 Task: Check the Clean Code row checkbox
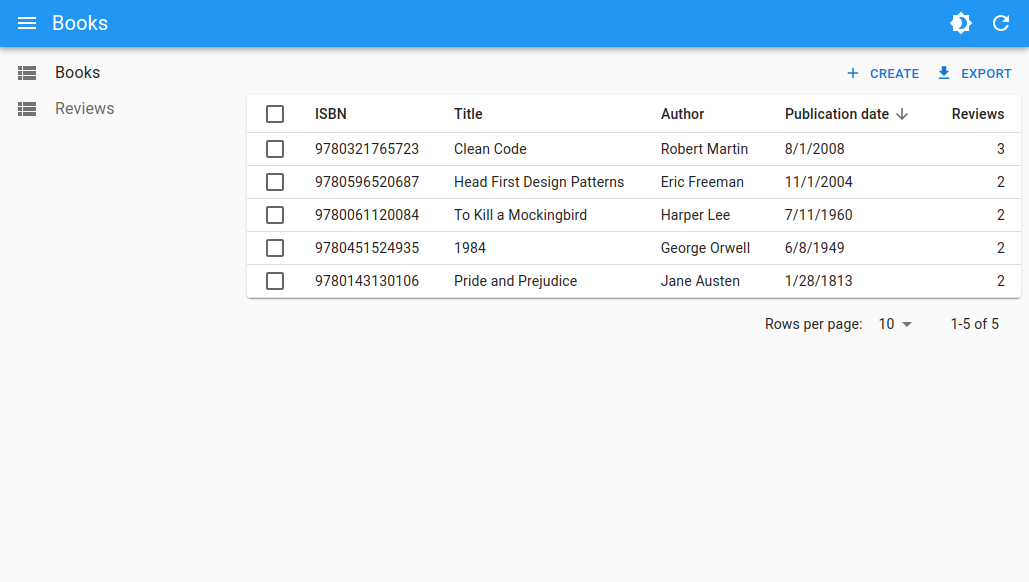(x=275, y=148)
